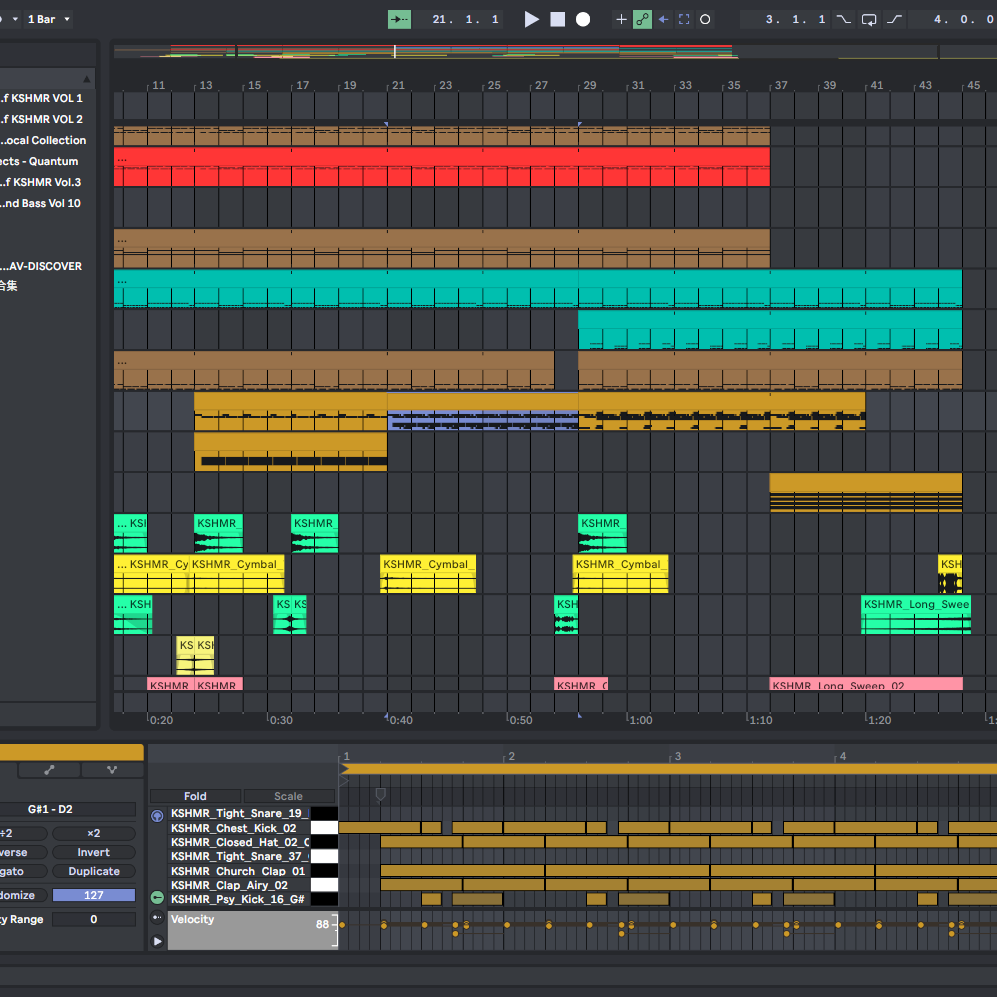997x997 pixels.
Task: Click the Randomize velocity value field 127
Action: pos(93,895)
